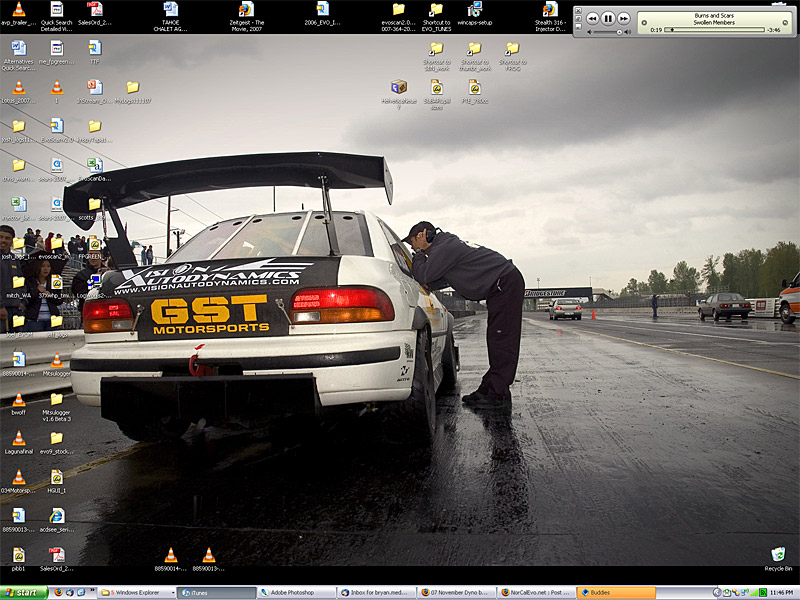800x600 pixels.
Task: Open the Quick Search Detailed desktop file
Action: [x=57, y=16]
